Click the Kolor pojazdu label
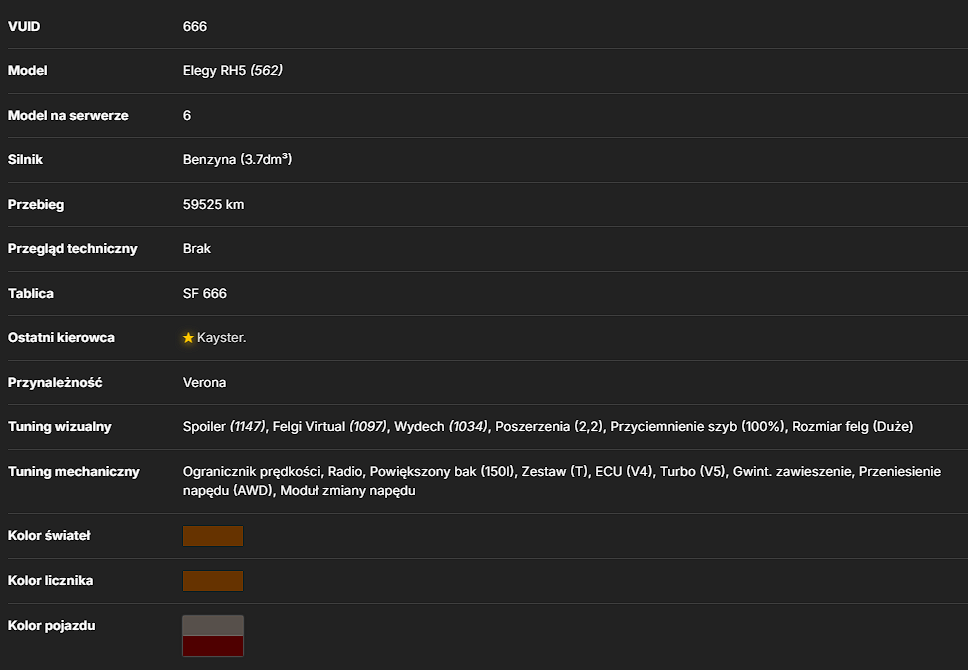968x670 pixels. point(52,626)
